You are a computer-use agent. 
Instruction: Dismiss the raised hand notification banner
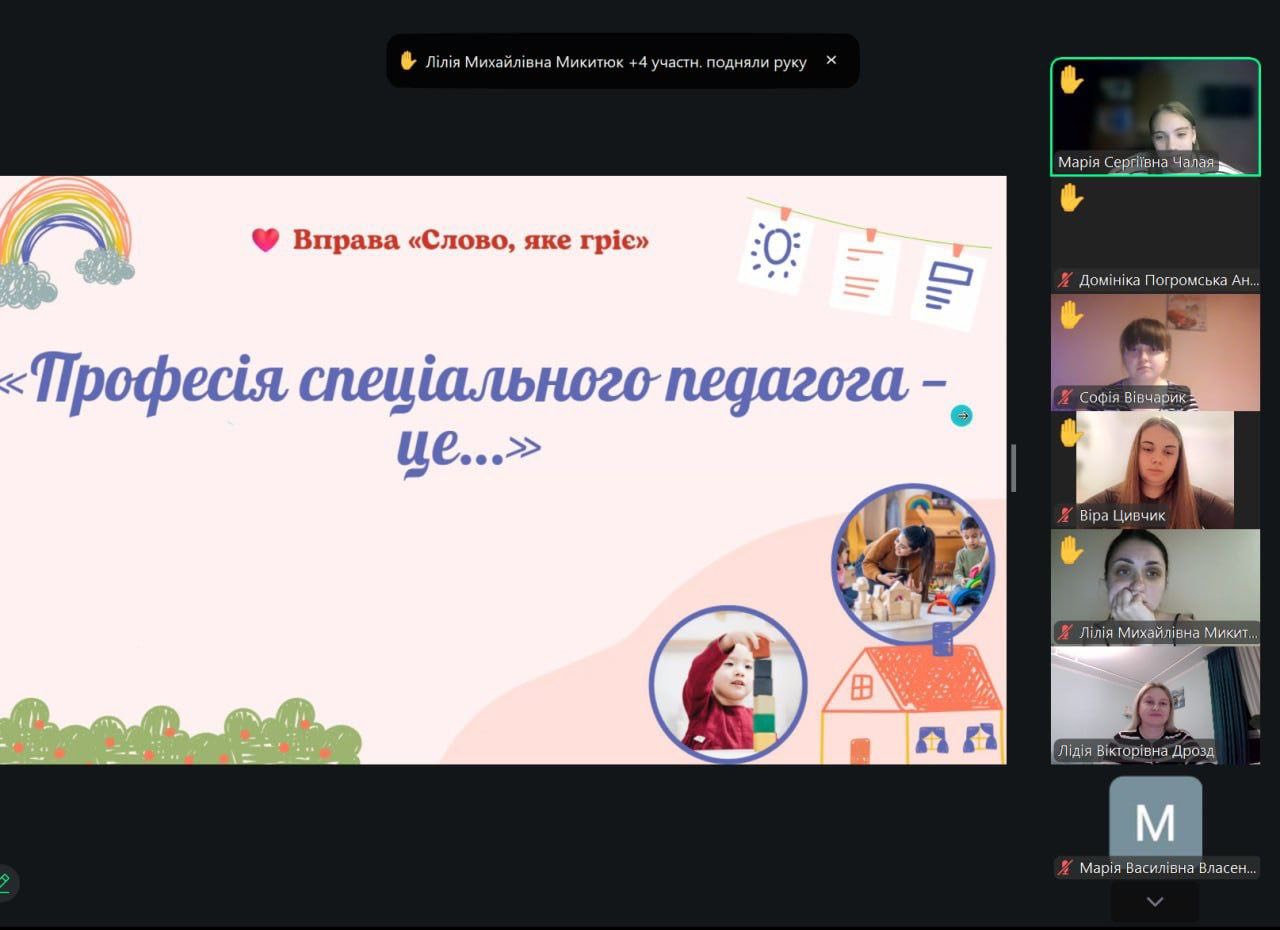click(831, 60)
